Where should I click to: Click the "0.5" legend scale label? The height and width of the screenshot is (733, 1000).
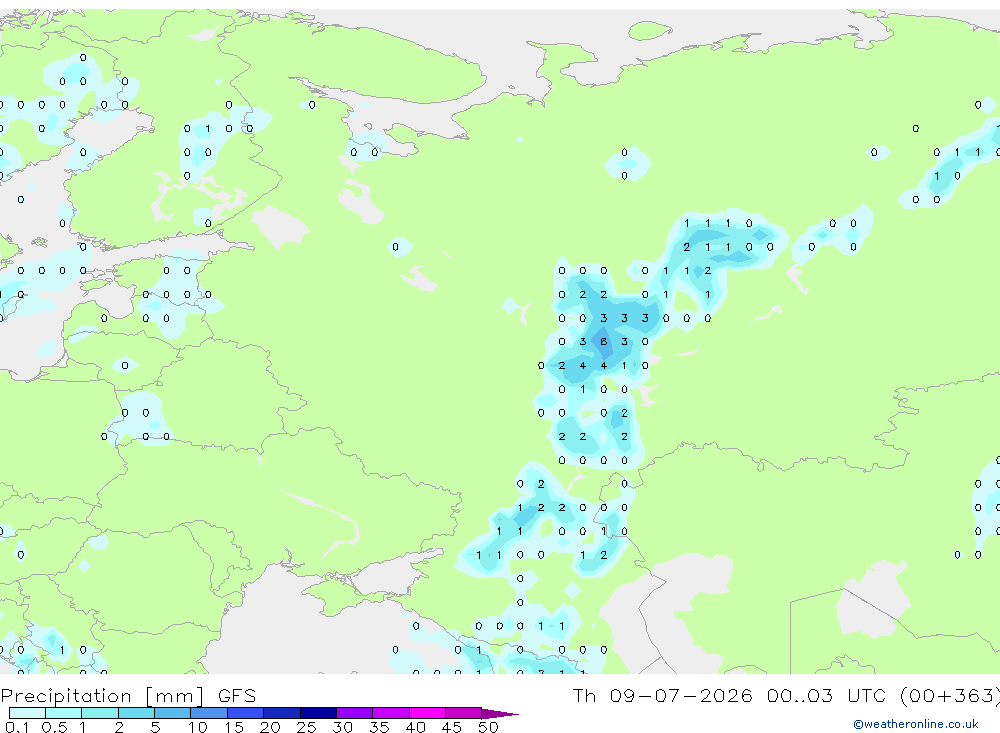click(54, 727)
